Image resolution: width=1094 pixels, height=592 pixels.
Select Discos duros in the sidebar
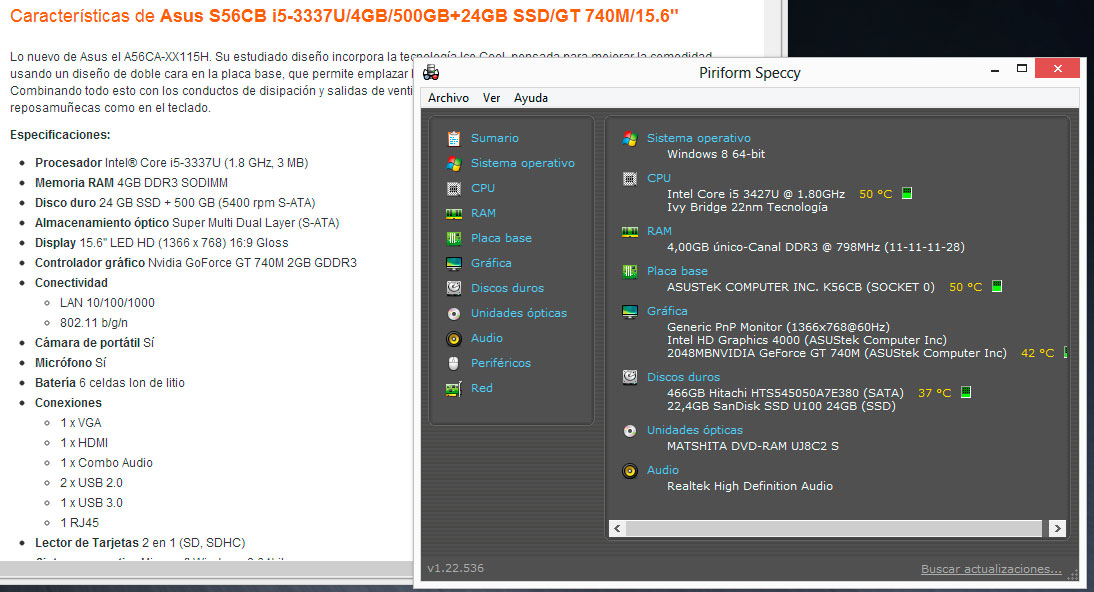point(507,288)
